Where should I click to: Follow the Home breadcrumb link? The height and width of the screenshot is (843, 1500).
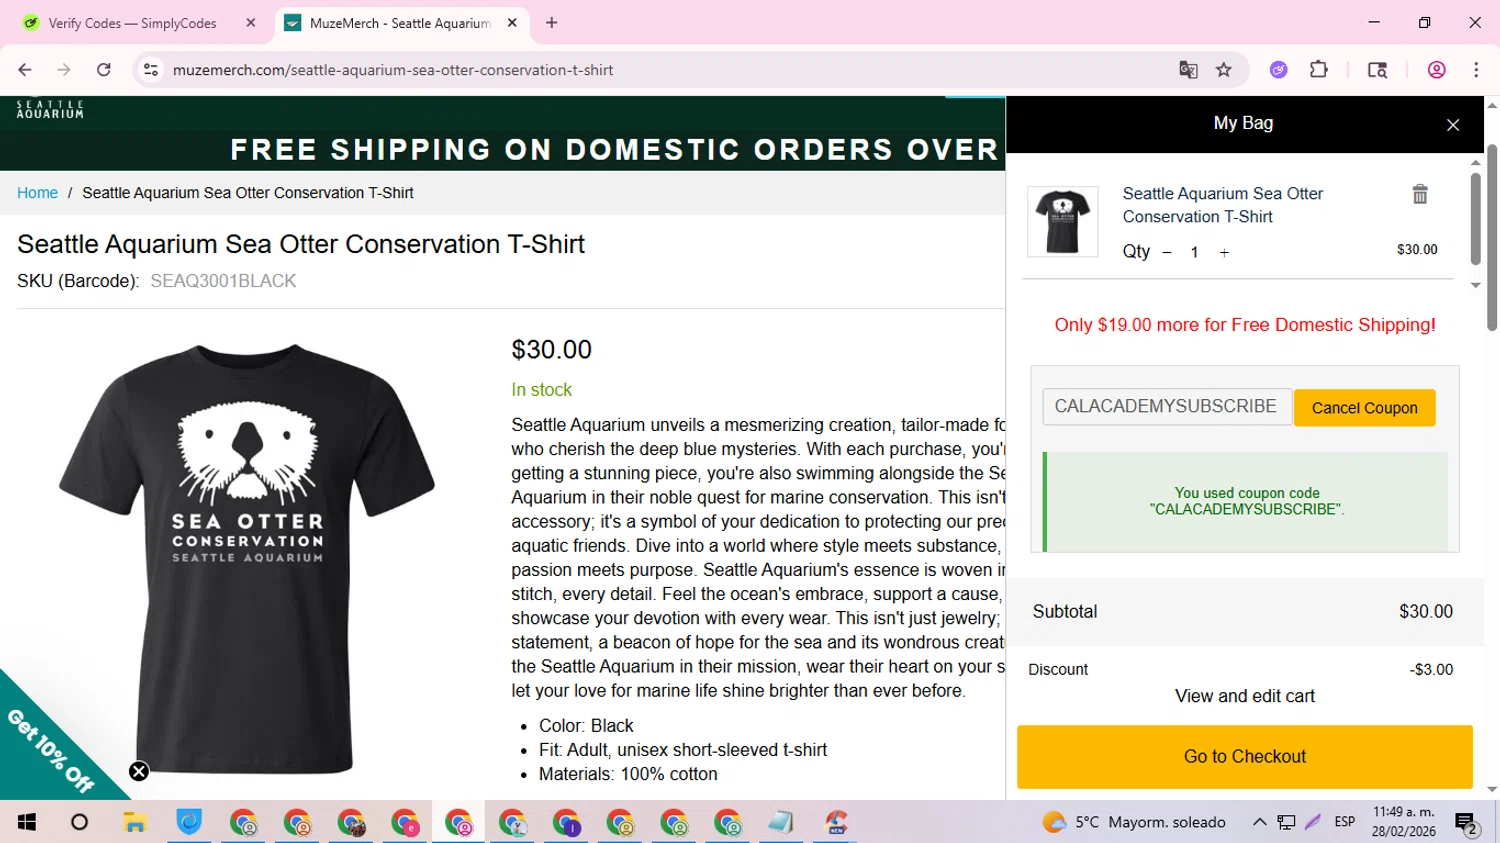pos(37,193)
